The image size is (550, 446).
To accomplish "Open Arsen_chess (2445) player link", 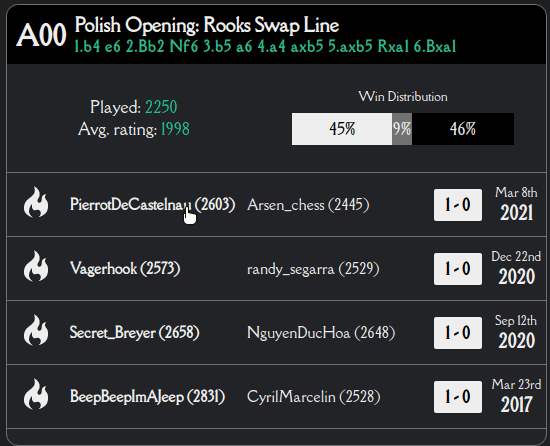I will 308,205.
